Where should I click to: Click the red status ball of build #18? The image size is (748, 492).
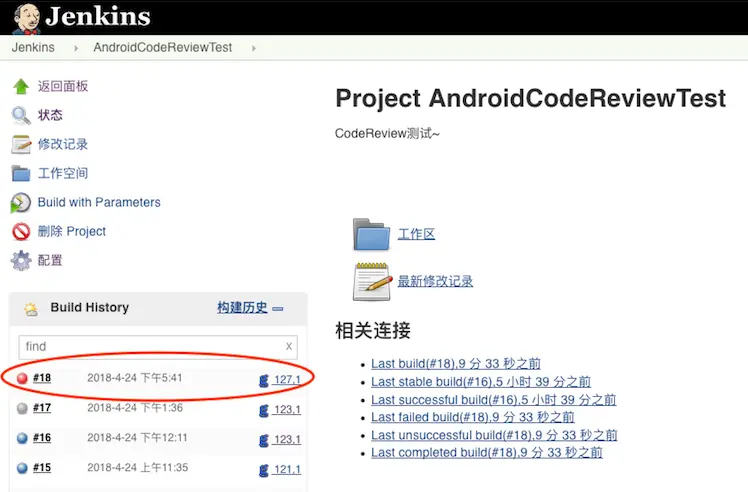click(22, 378)
